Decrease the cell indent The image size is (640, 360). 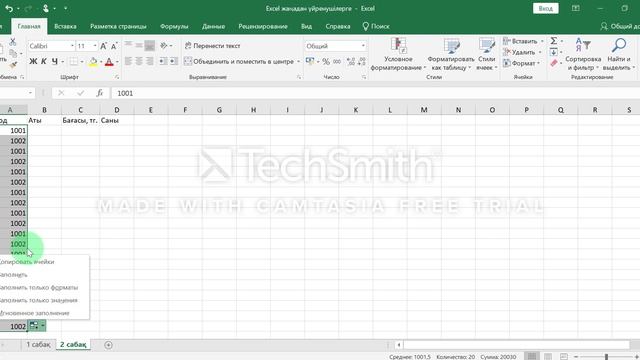(x=163, y=61)
